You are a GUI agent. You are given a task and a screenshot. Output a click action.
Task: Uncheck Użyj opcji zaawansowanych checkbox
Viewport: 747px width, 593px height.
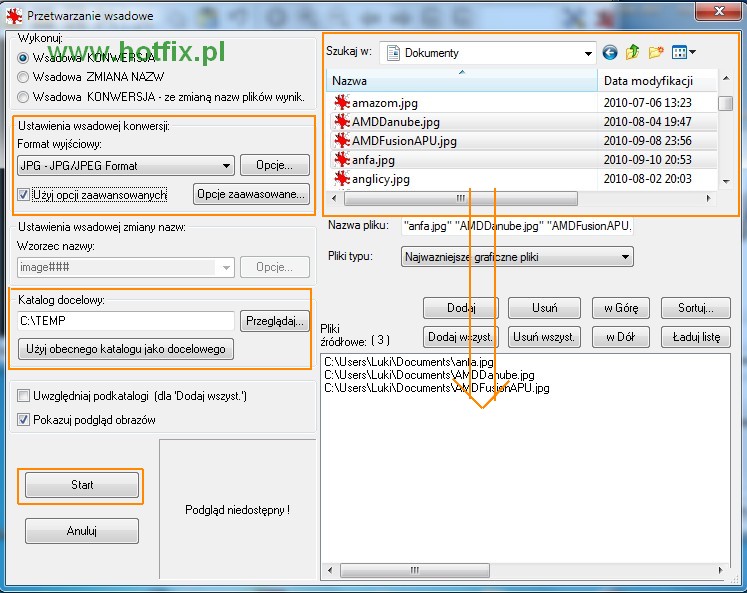(24, 194)
